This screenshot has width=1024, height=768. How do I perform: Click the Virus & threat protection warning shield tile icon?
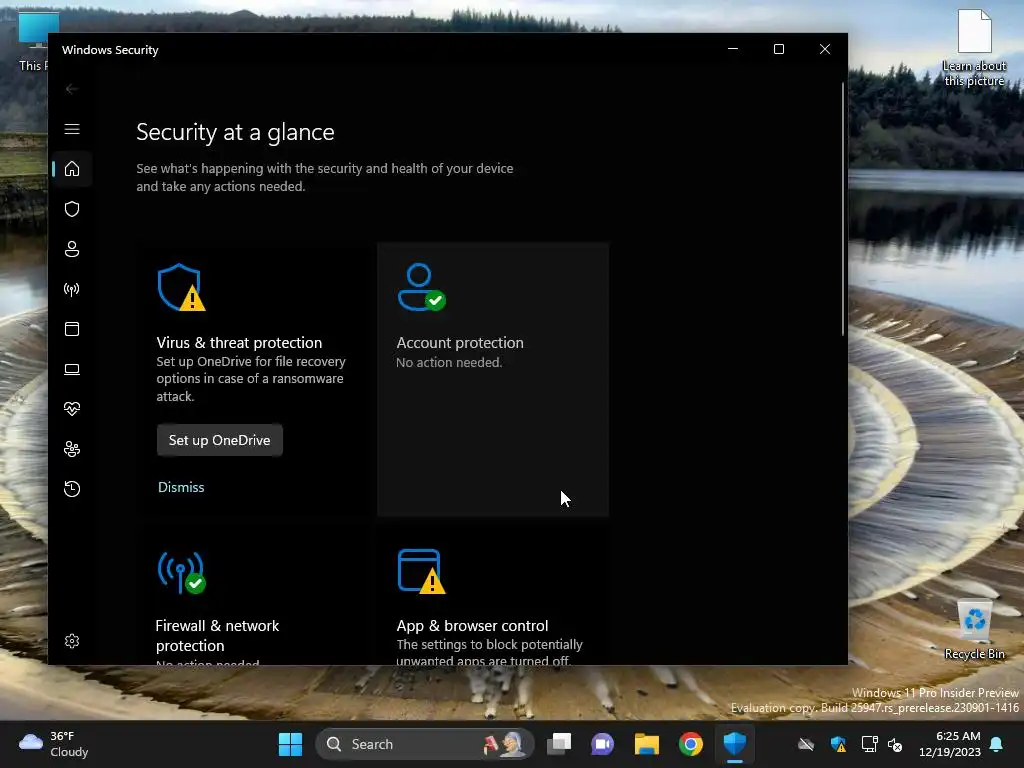click(181, 287)
